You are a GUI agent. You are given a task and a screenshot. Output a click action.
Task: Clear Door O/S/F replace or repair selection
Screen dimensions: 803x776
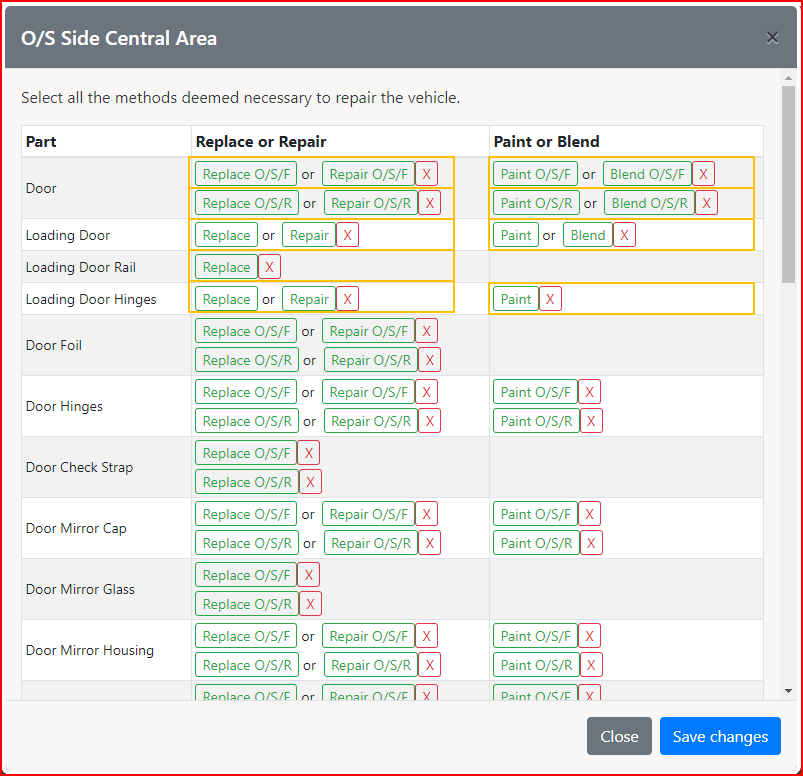427,174
